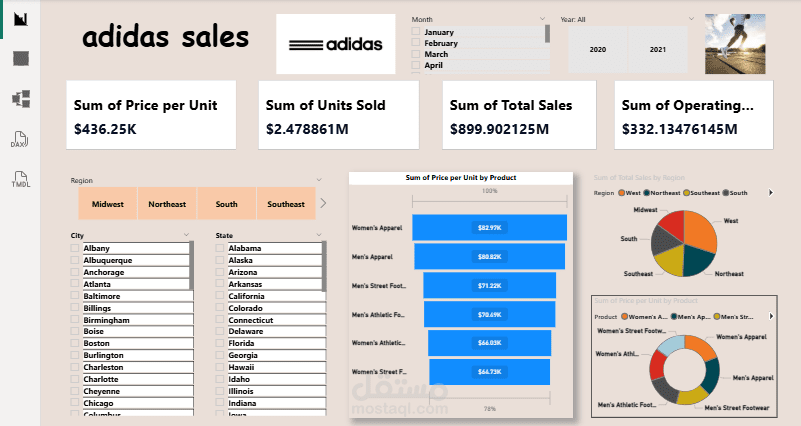Click the Women's A... product legend dot

click(624, 317)
